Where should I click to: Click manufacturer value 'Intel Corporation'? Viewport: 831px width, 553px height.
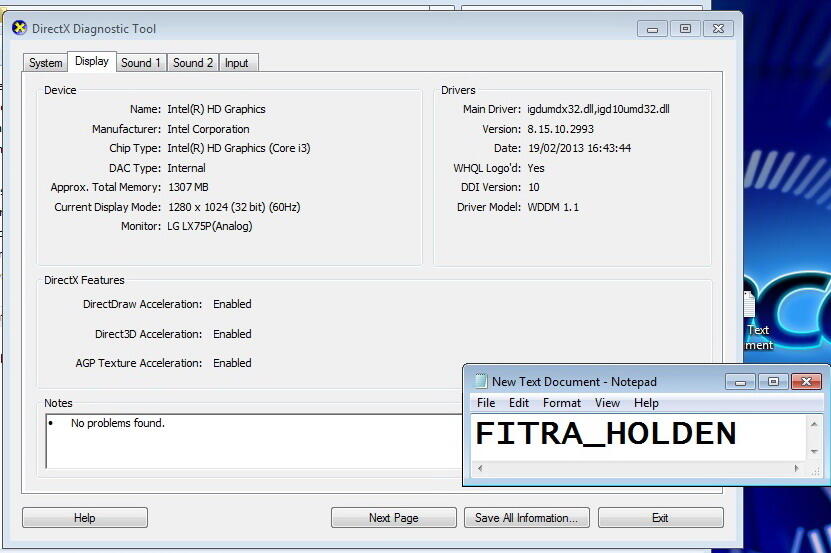pos(208,129)
